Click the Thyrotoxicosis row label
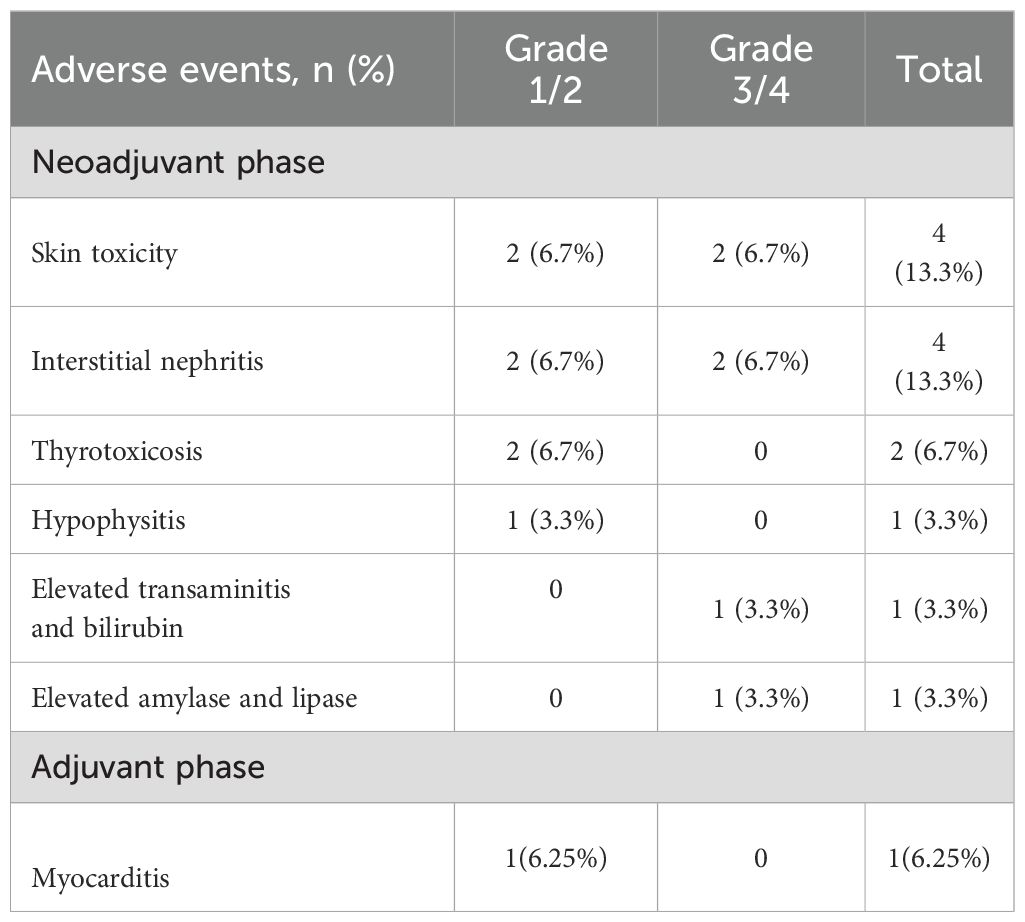Screen dimensions: 1025x922 [117, 451]
